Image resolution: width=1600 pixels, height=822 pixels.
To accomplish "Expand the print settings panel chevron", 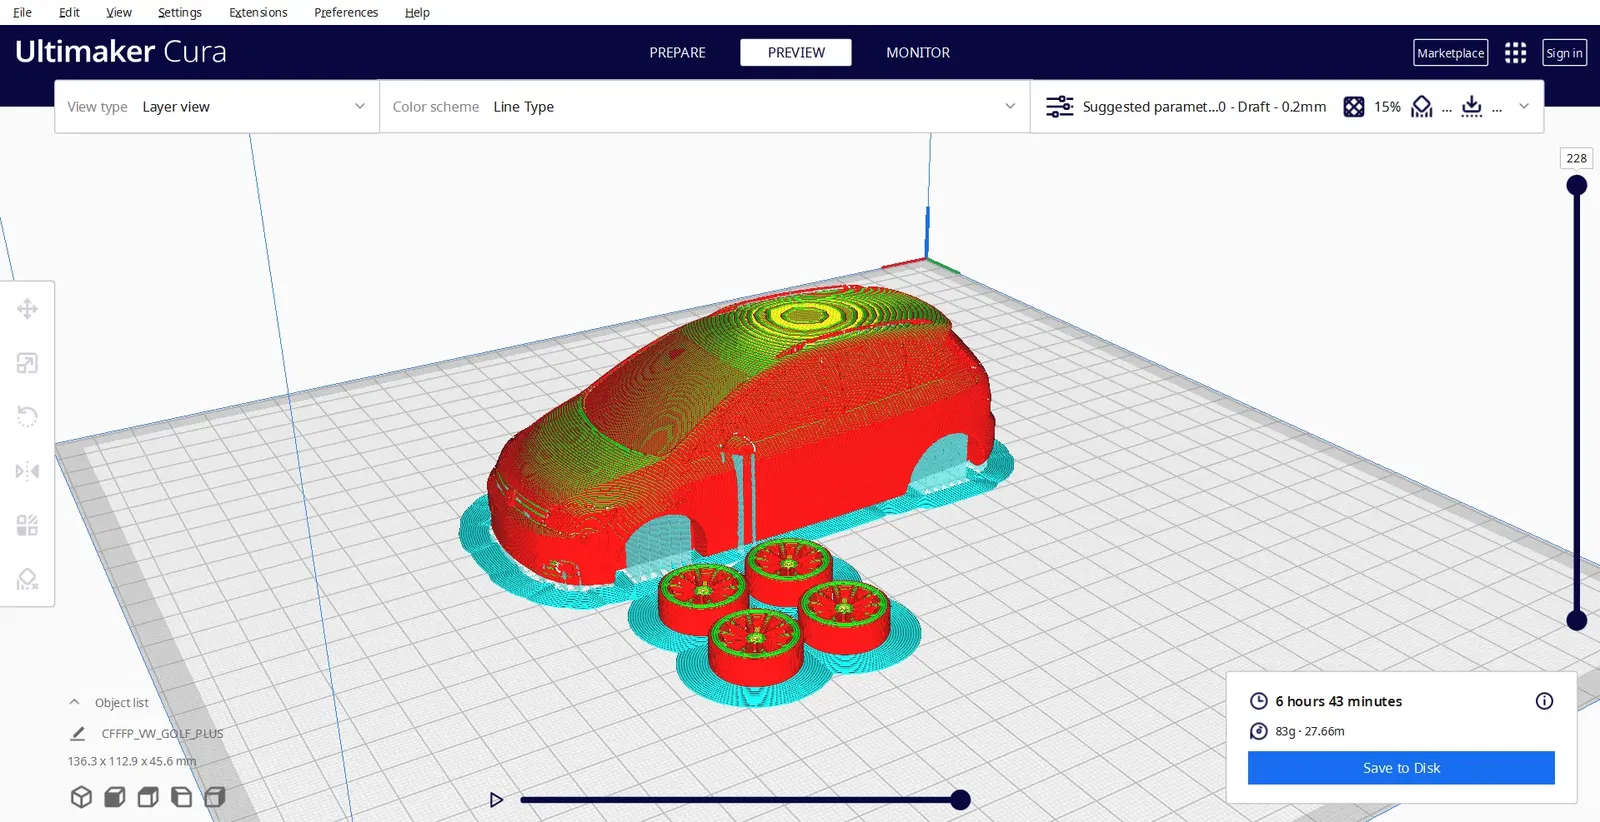I will (1524, 106).
